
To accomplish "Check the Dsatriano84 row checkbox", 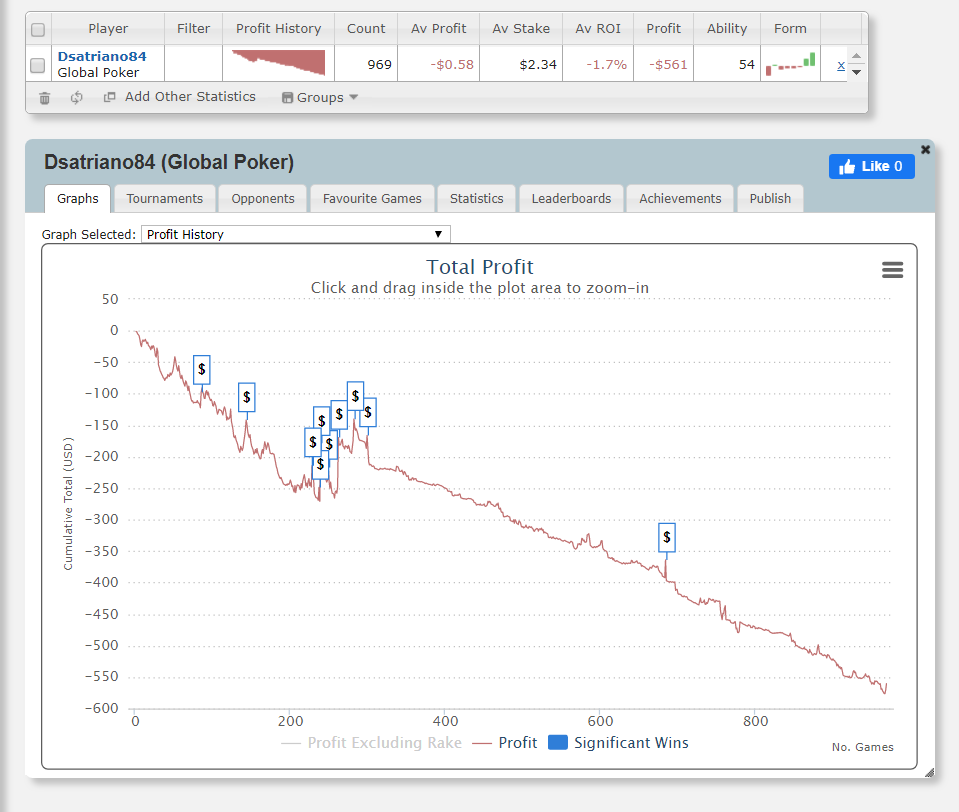I will 38,65.
